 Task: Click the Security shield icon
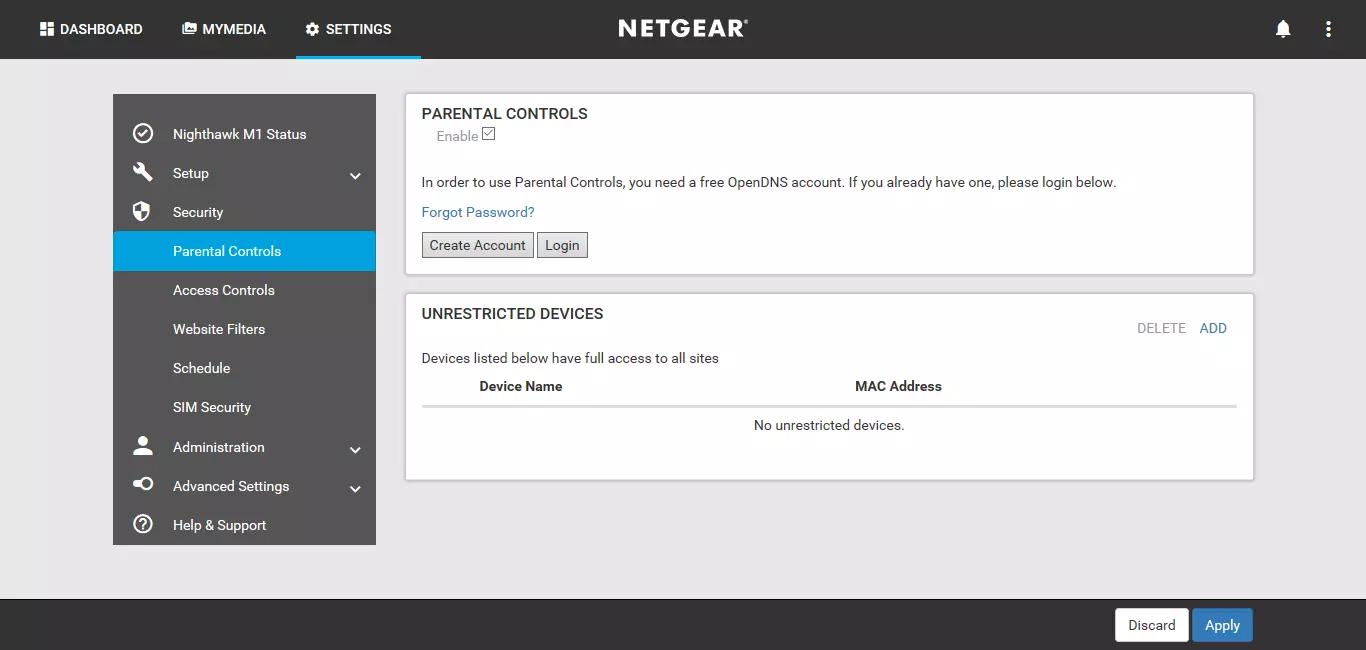(142, 211)
